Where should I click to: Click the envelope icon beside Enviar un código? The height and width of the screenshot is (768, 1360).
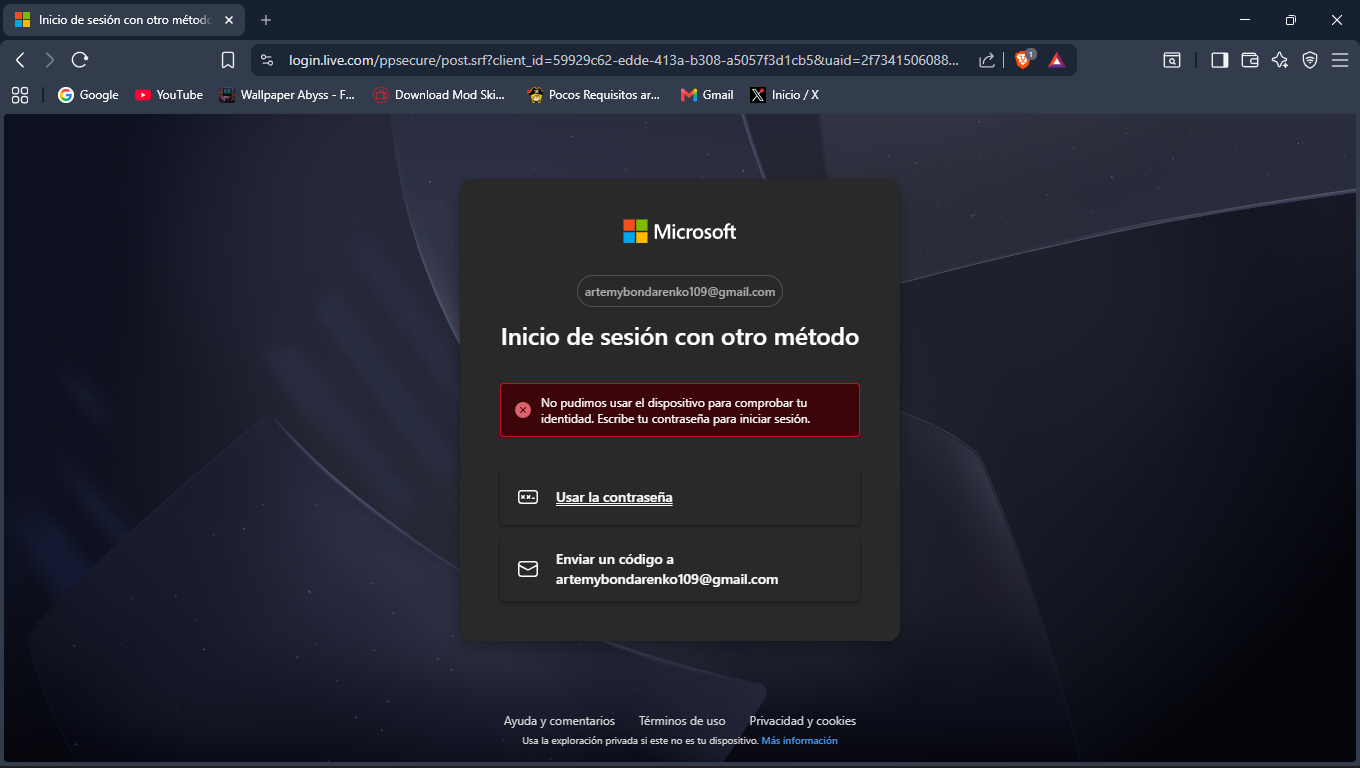click(528, 569)
